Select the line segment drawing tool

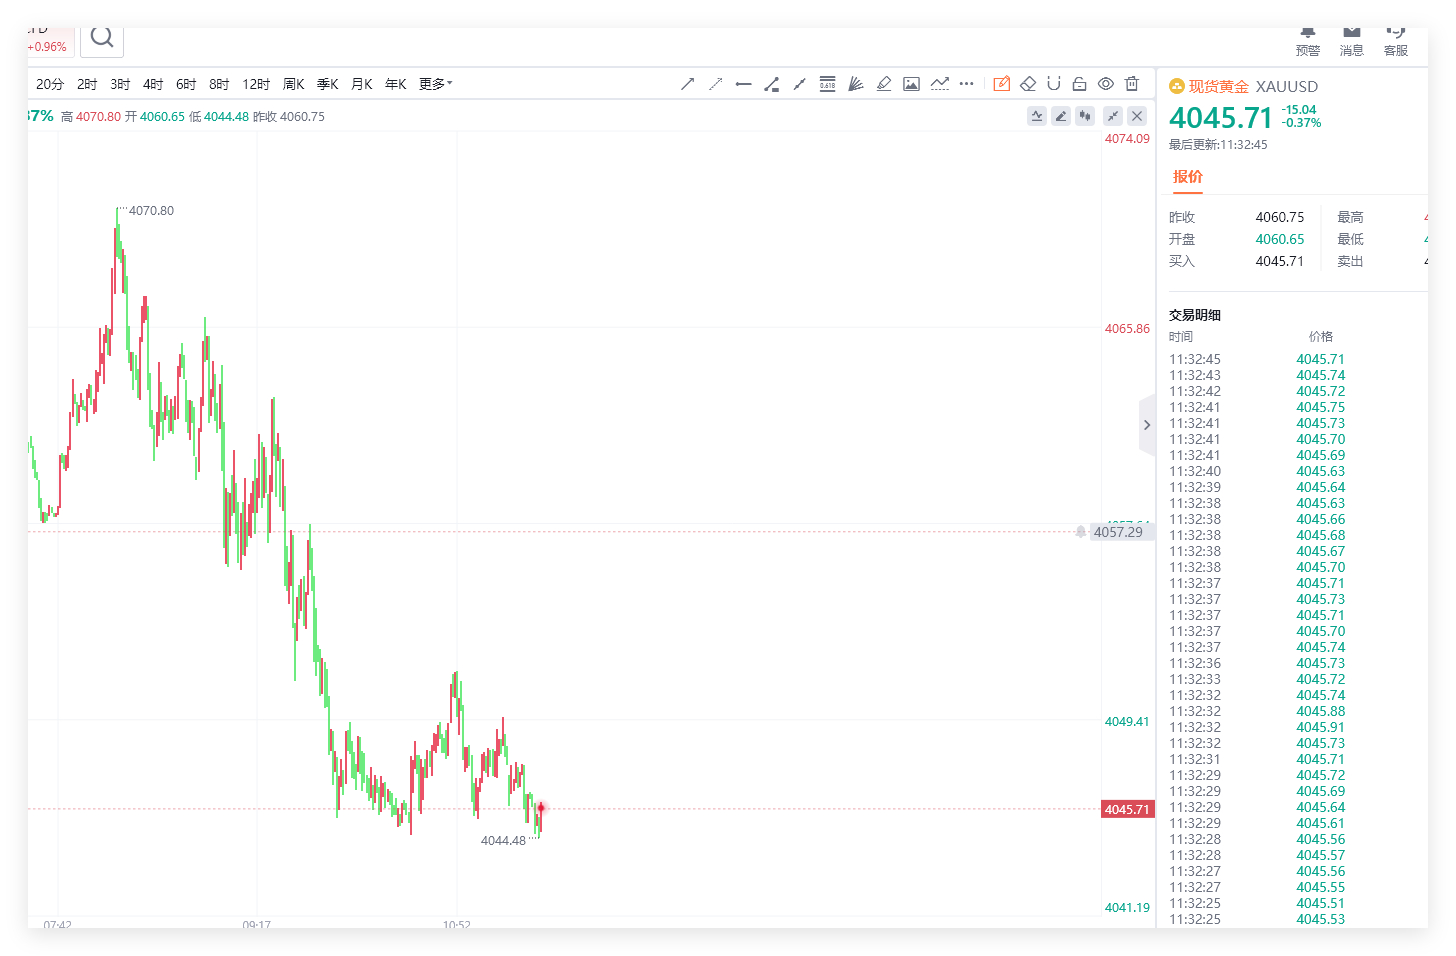[799, 84]
